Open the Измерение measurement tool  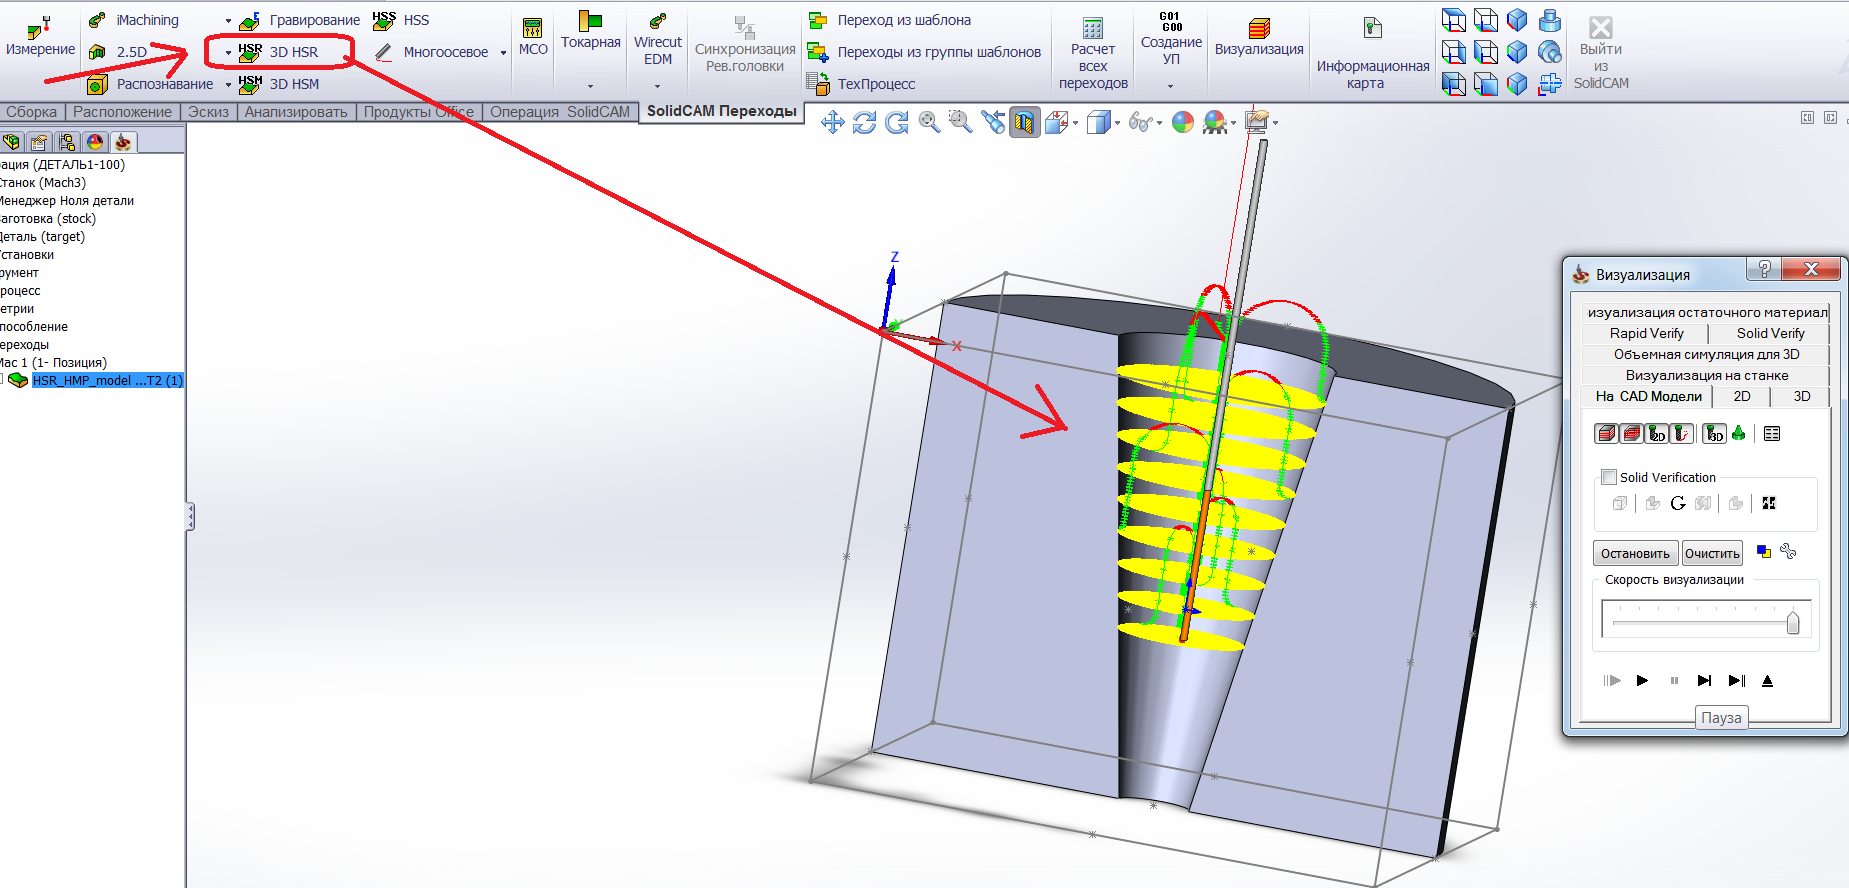click(x=40, y=38)
